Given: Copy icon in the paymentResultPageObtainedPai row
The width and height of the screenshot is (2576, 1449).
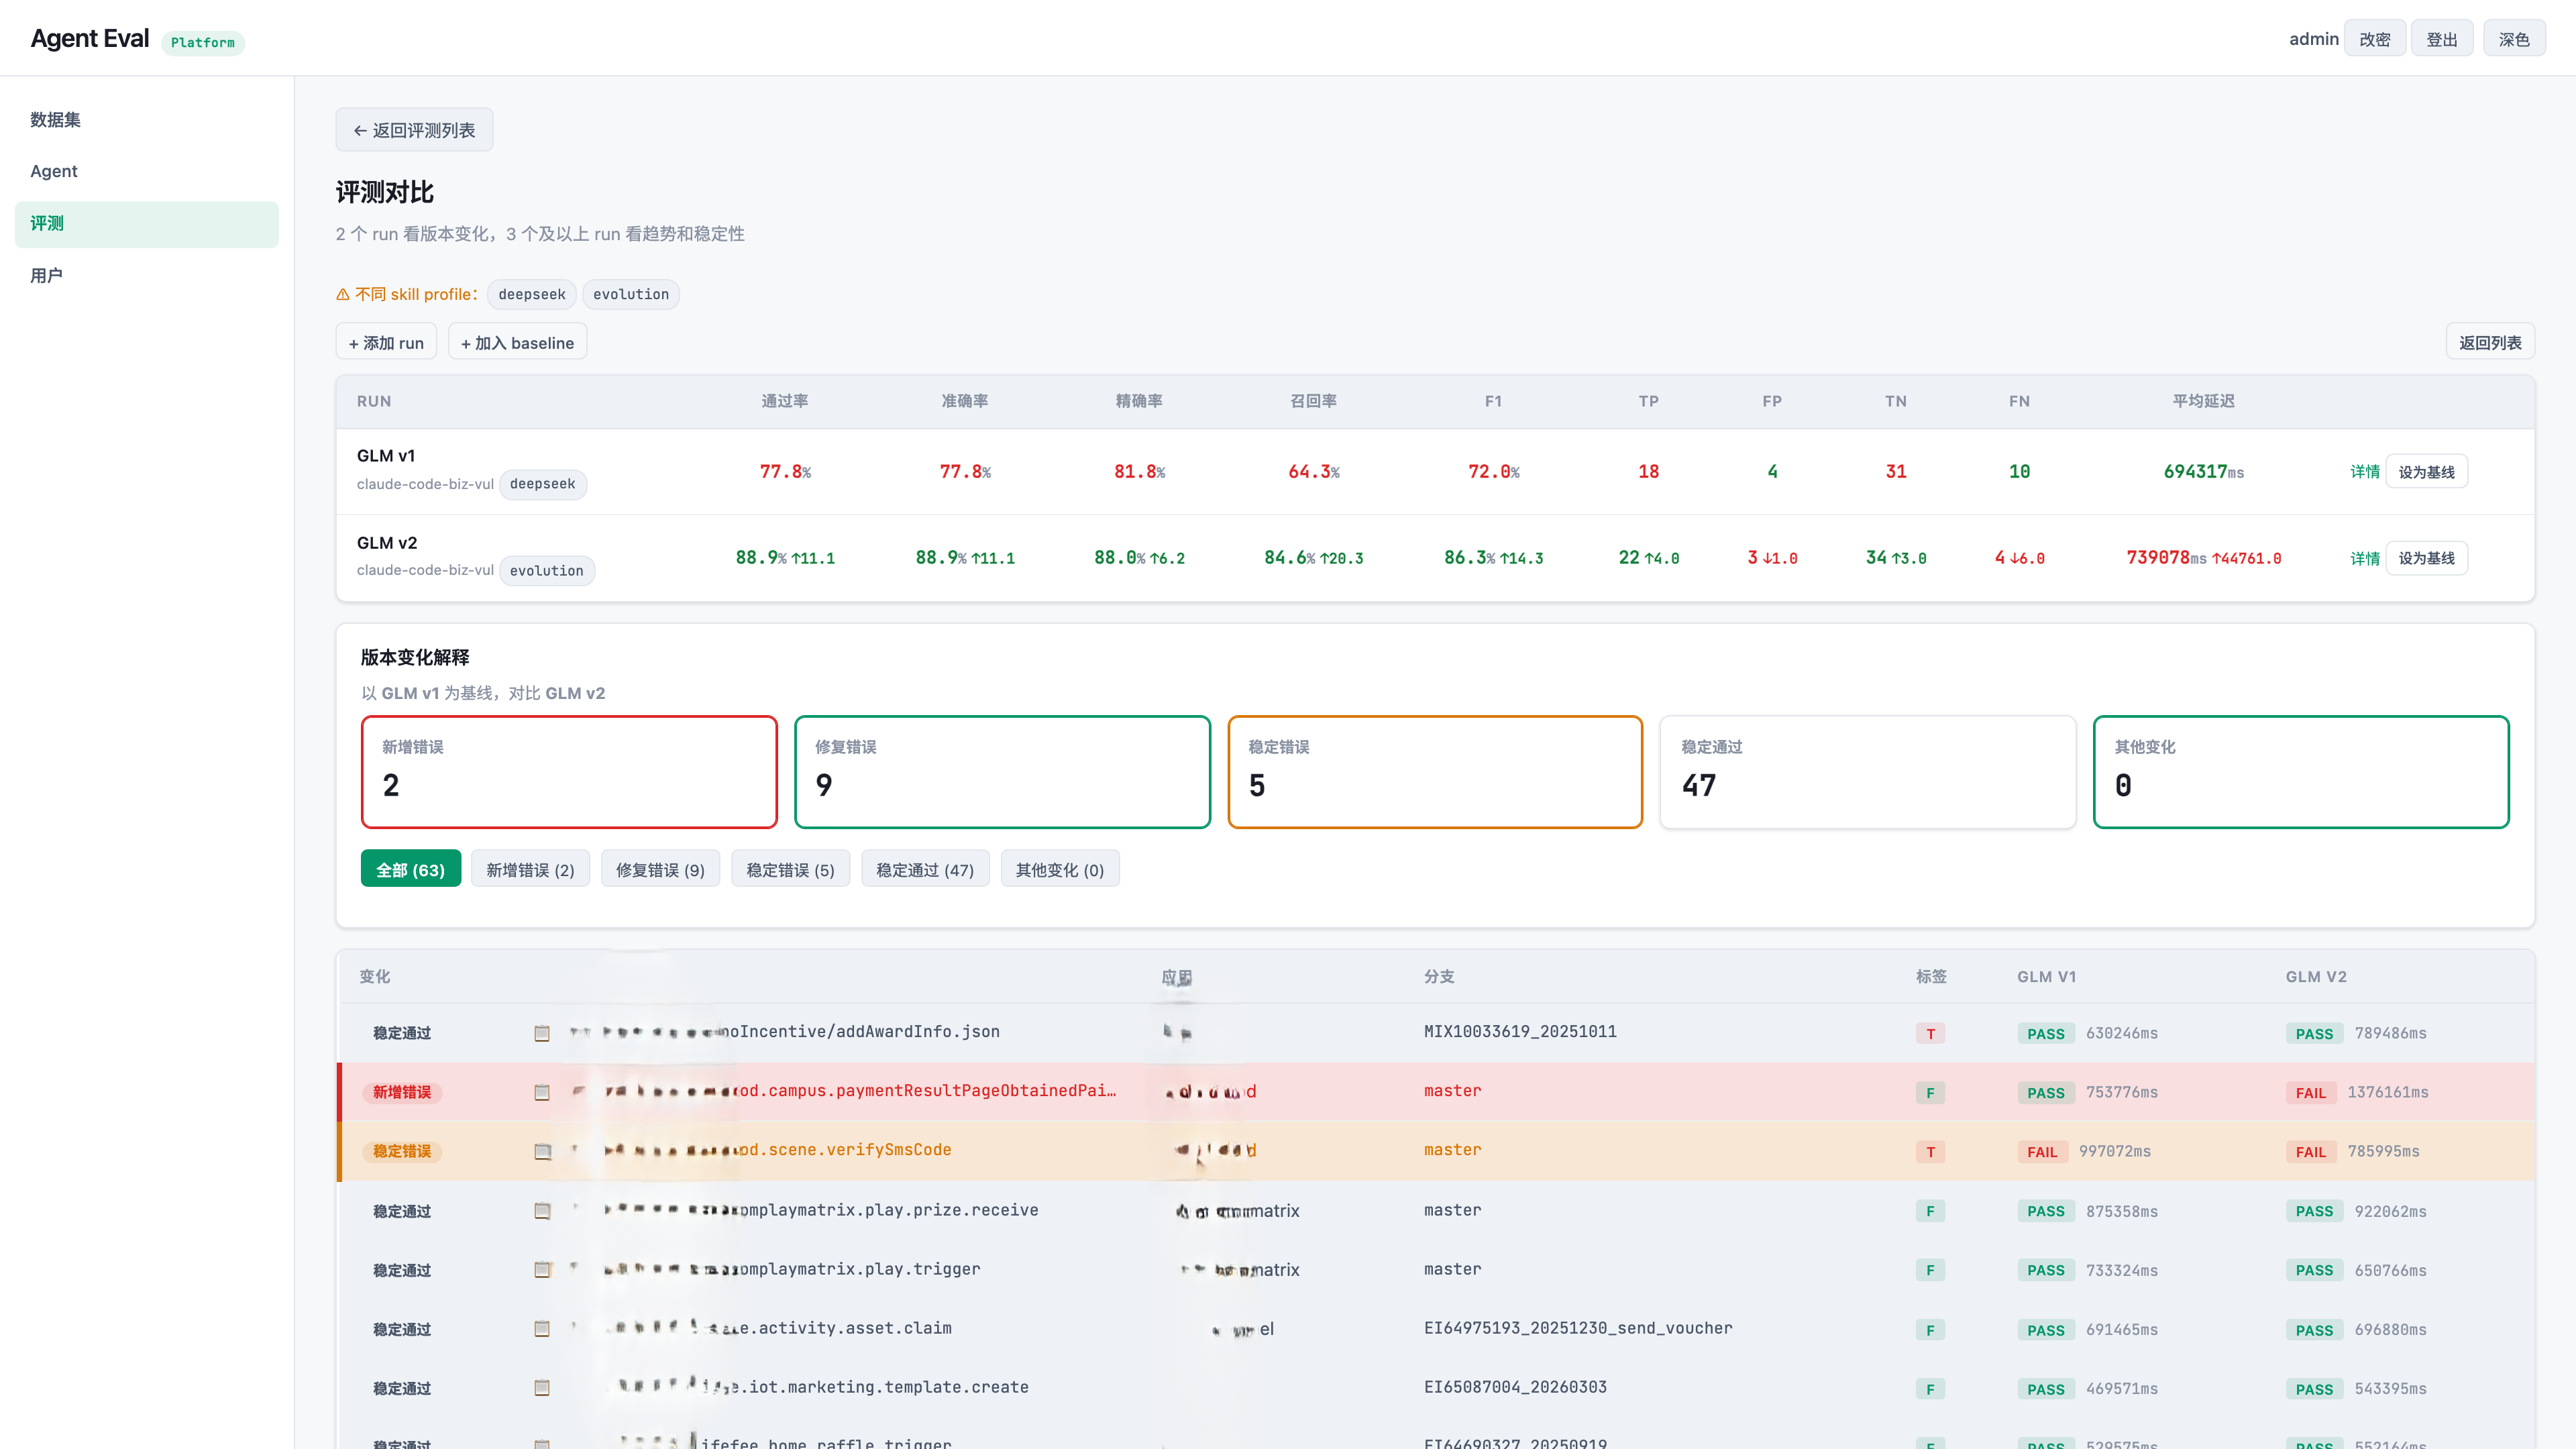Looking at the screenshot, I should pos(542,1092).
